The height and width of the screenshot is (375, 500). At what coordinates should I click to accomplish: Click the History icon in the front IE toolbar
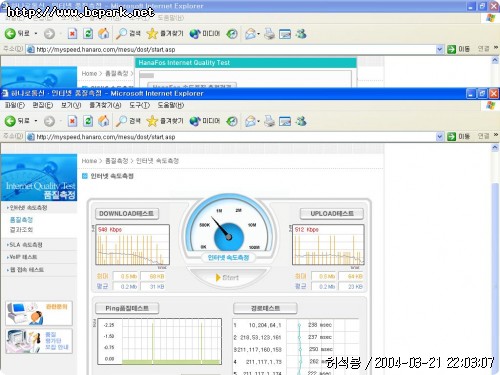click(232, 121)
